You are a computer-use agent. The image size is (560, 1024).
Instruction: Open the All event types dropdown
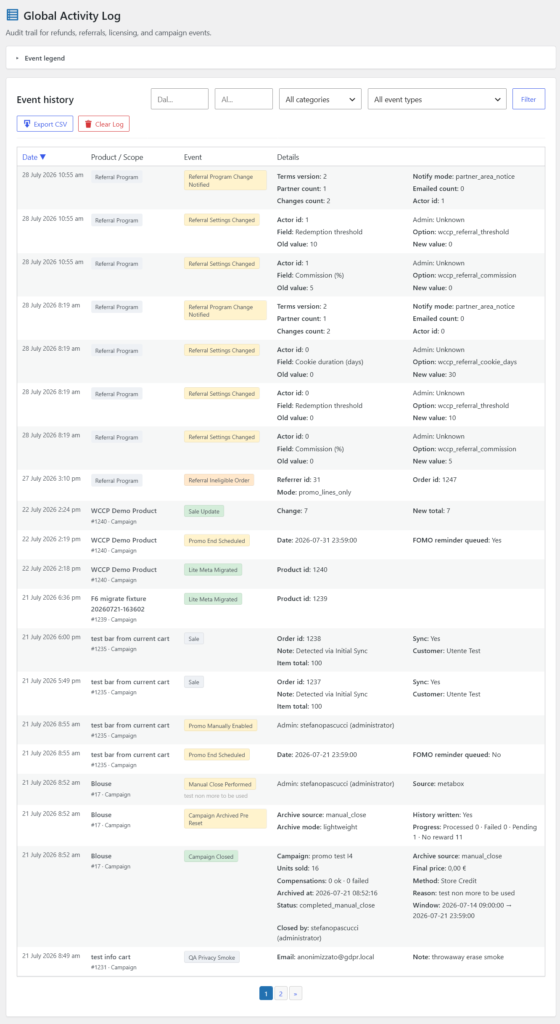pyautogui.click(x=437, y=99)
